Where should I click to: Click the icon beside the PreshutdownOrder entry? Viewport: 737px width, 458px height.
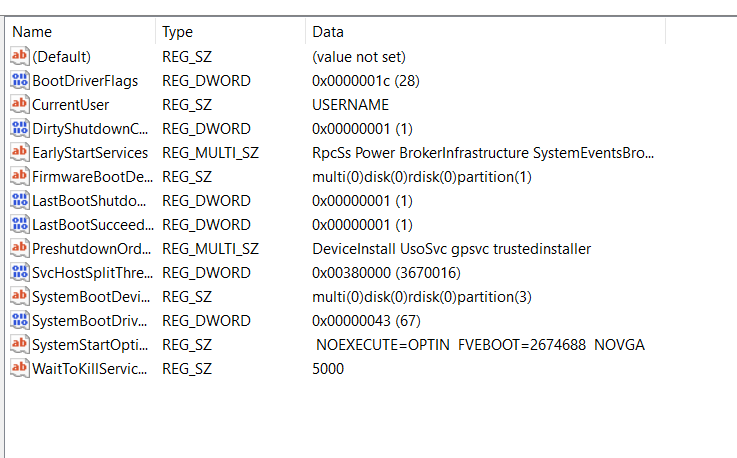coord(19,249)
